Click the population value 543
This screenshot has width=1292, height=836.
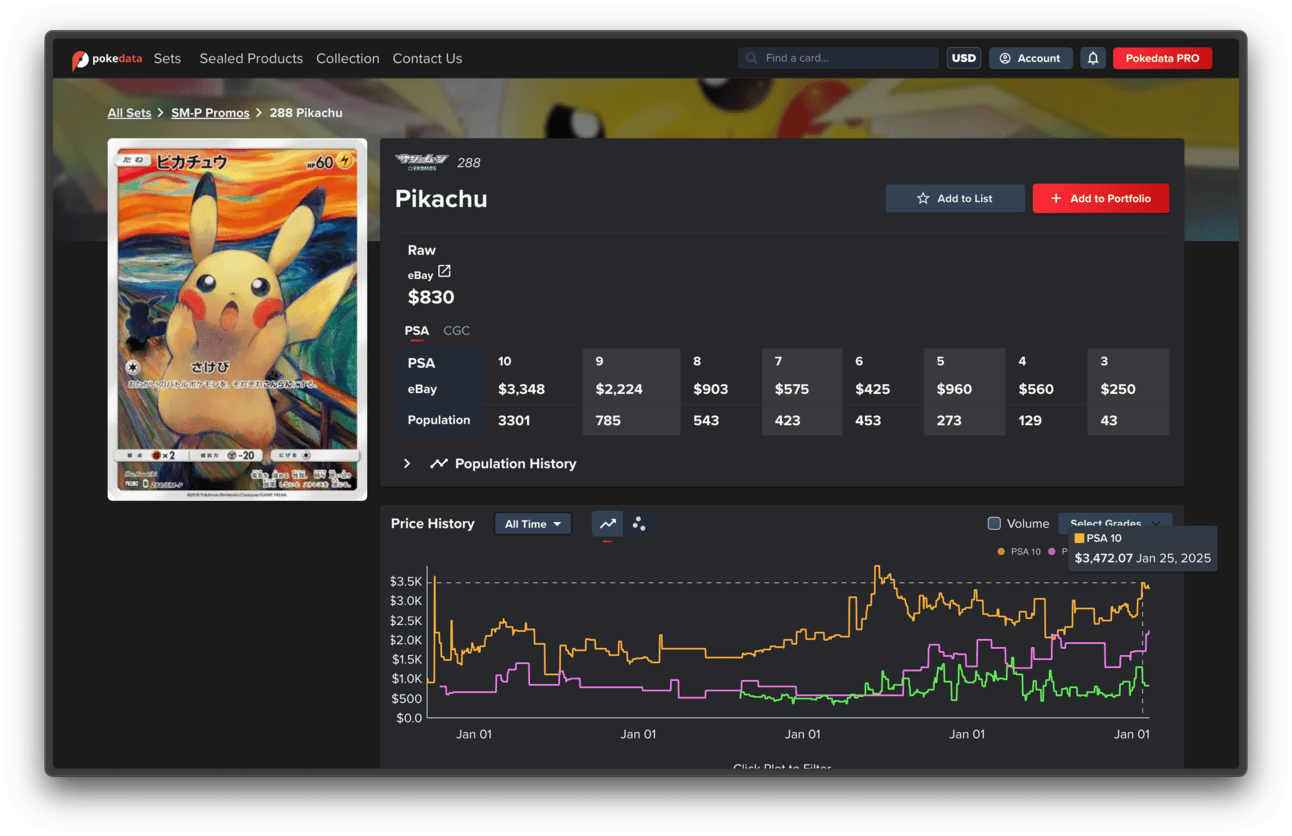(706, 420)
